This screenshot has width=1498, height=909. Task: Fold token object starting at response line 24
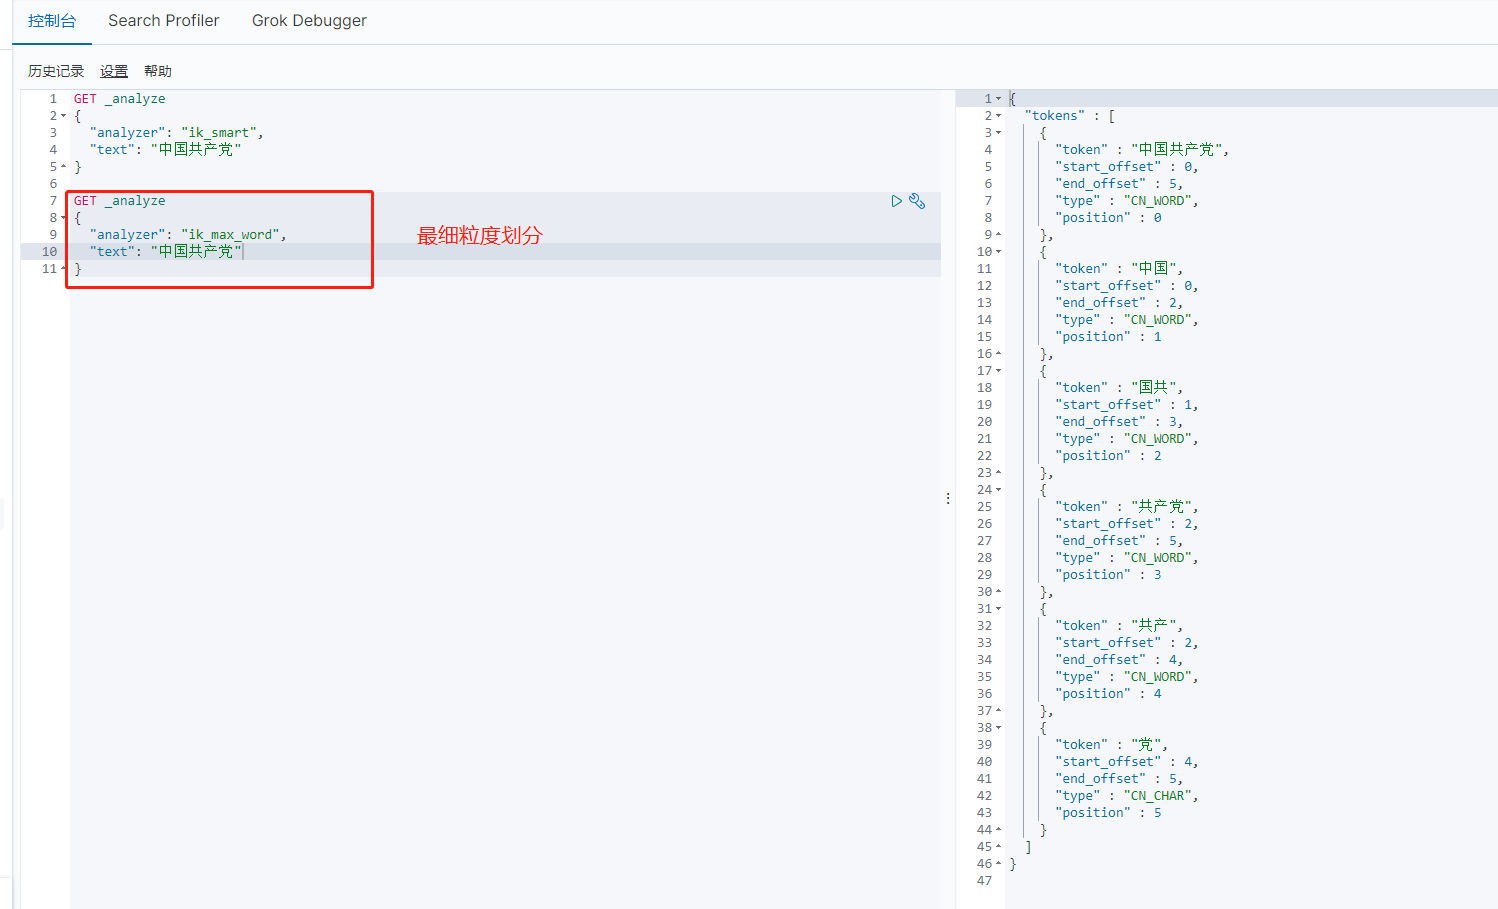(998, 490)
